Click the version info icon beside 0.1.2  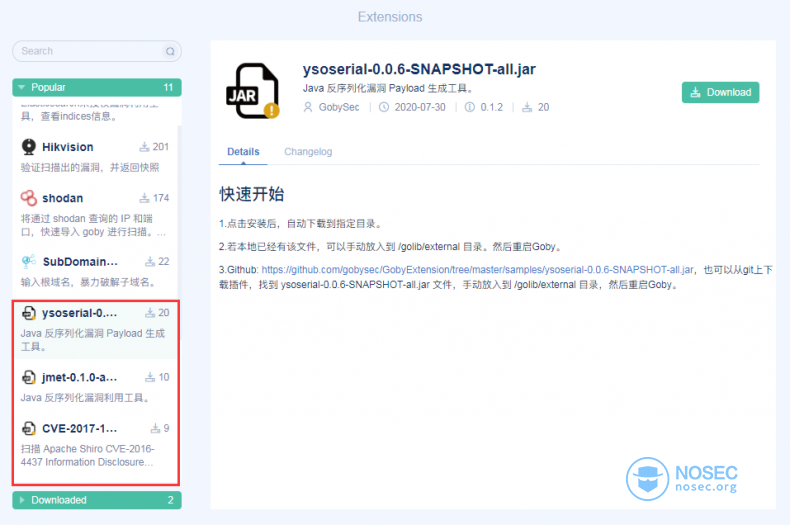[x=470, y=107]
